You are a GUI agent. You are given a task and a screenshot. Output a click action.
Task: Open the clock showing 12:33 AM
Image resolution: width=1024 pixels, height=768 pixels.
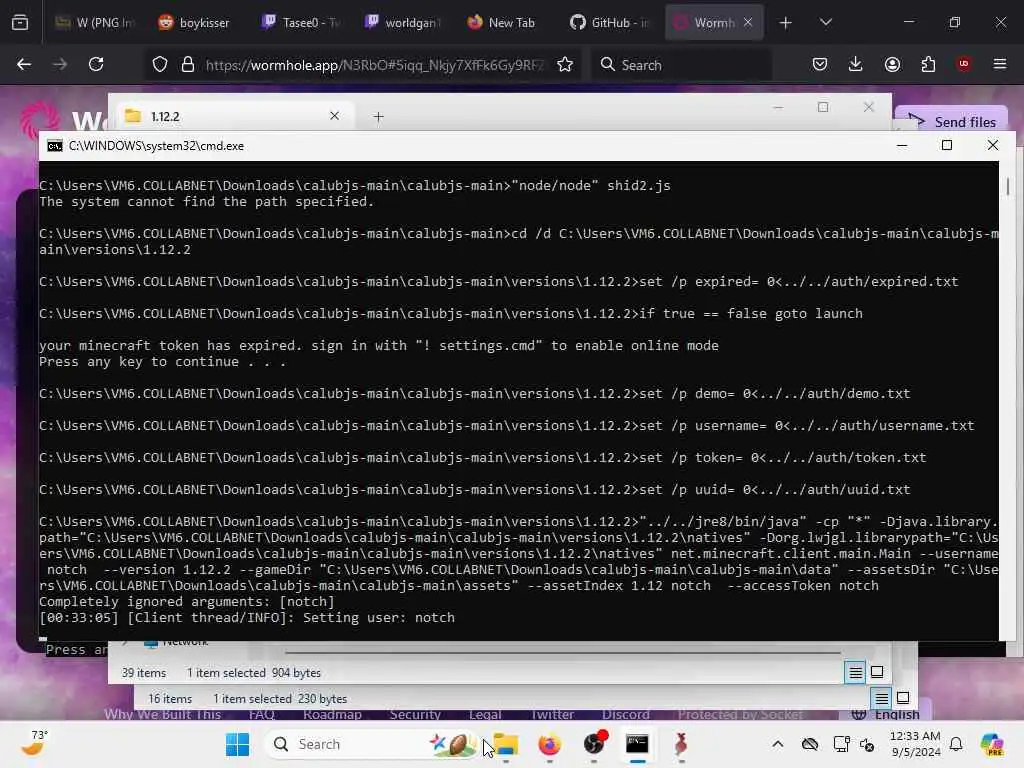[915, 744]
